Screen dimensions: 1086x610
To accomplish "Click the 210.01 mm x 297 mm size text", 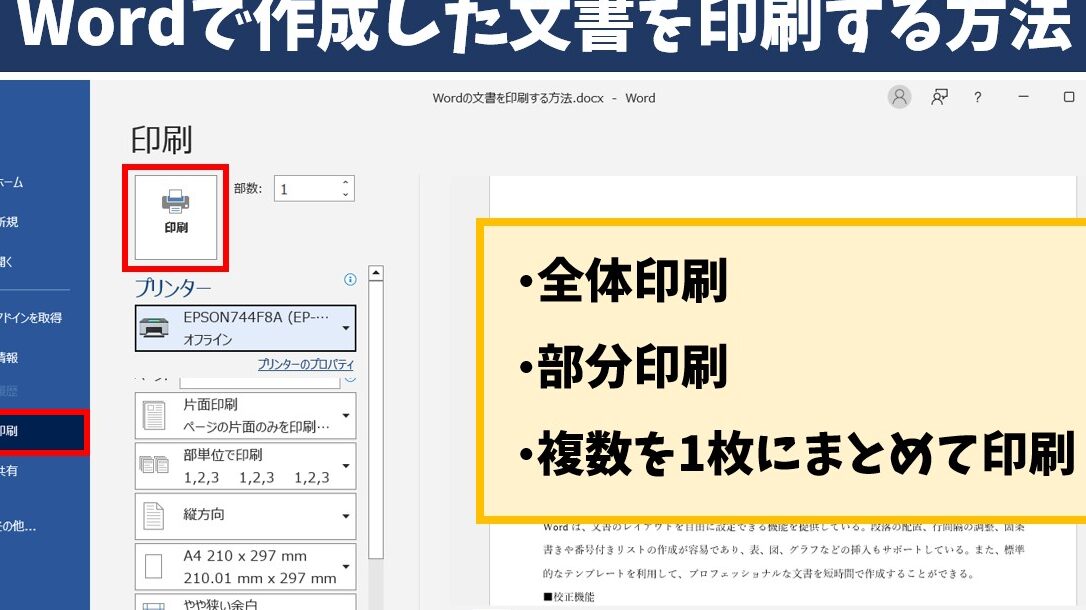I will click(260, 578).
